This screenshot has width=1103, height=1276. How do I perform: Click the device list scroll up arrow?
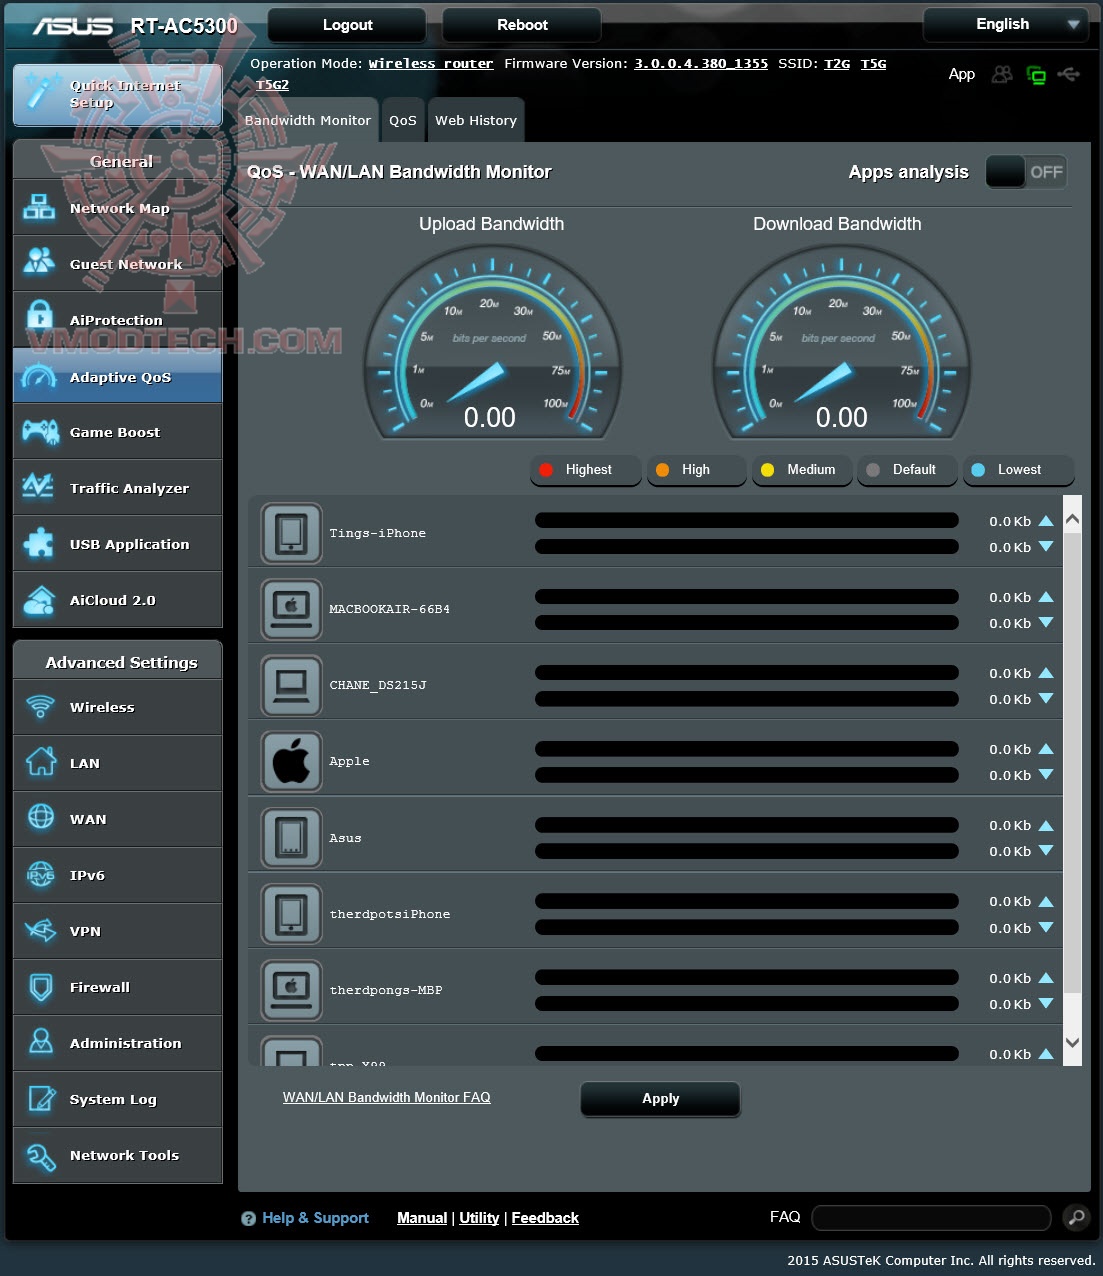pos(1072,519)
